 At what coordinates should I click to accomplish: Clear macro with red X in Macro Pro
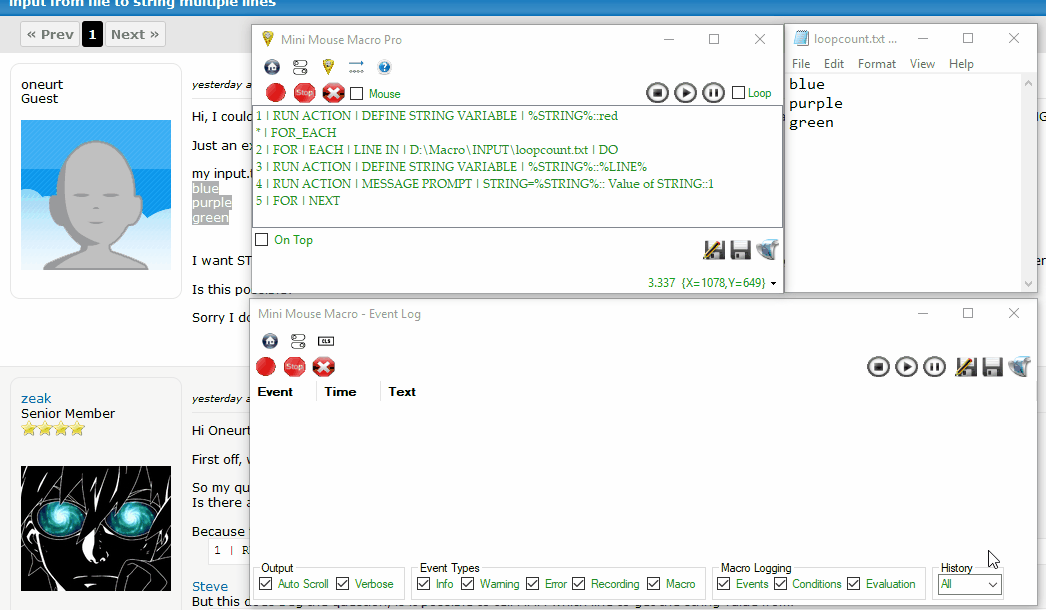(333, 93)
